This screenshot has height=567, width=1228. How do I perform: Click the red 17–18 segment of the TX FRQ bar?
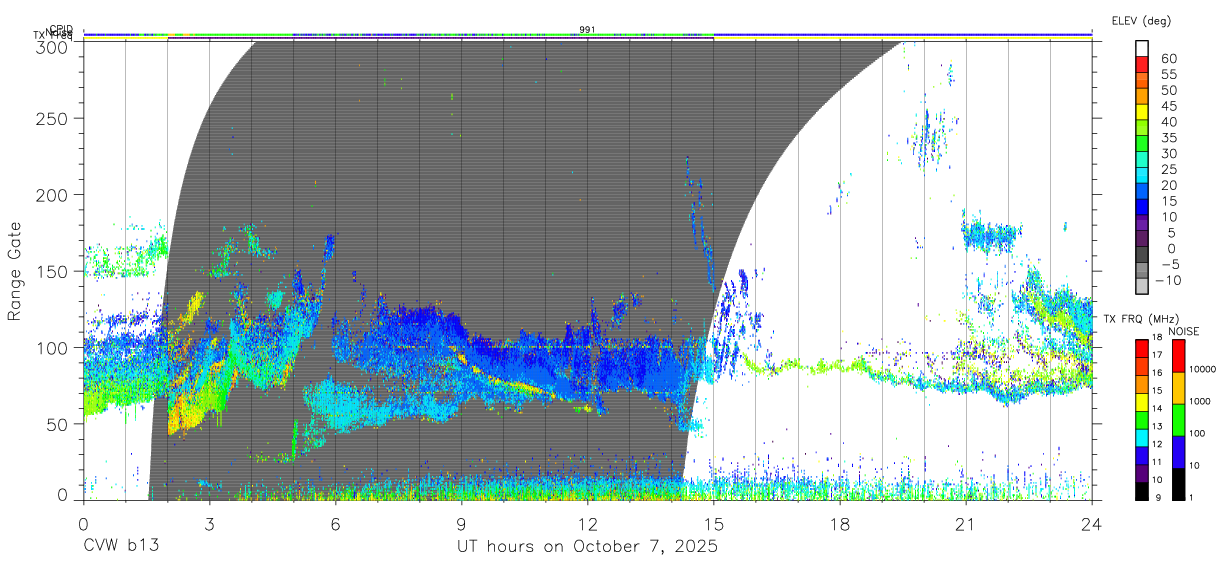pos(1142,347)
